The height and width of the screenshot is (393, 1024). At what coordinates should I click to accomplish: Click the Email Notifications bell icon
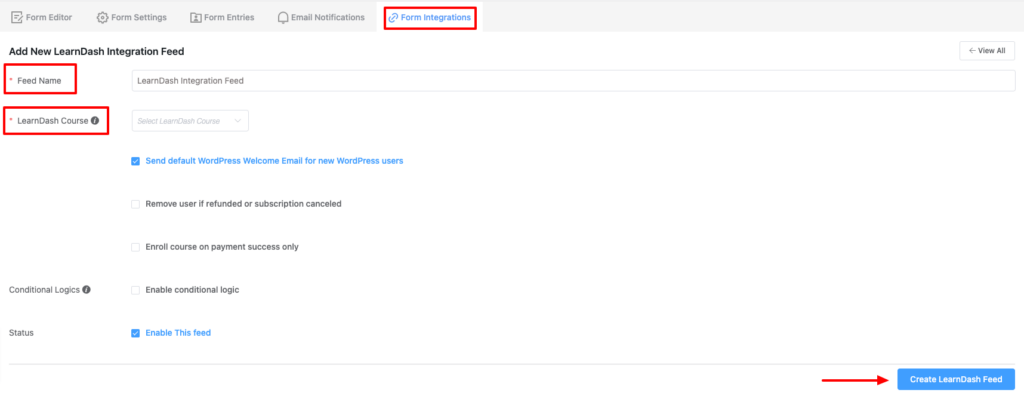(x=282, y=18)
